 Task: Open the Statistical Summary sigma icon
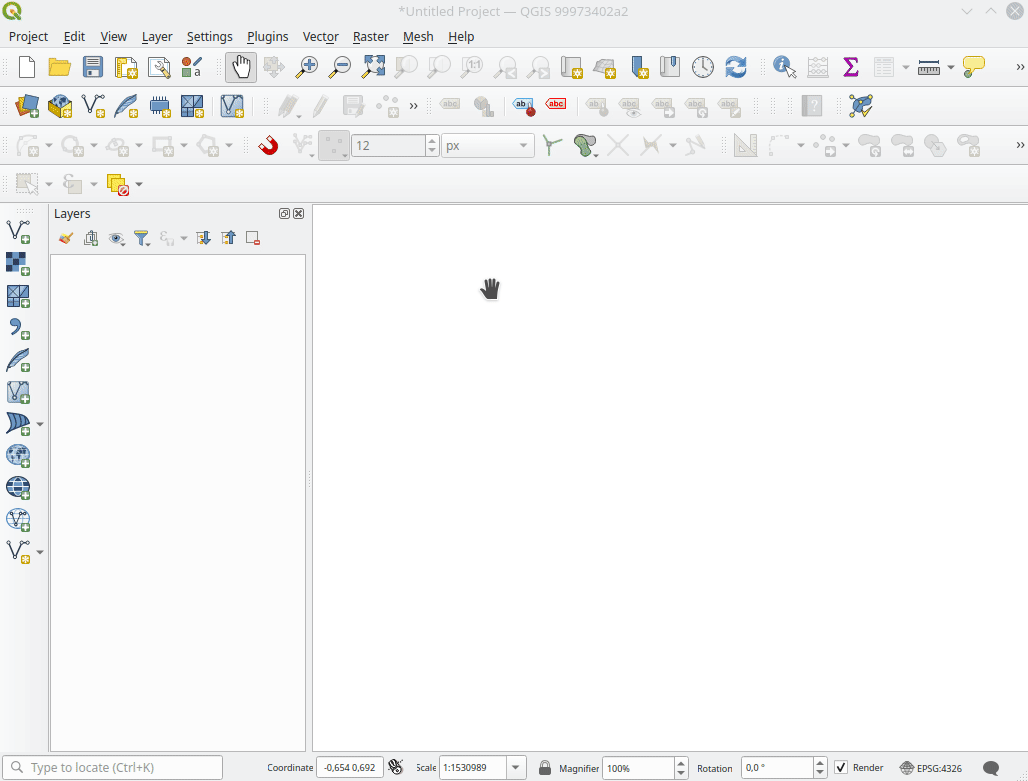click(x=851, y=67)
